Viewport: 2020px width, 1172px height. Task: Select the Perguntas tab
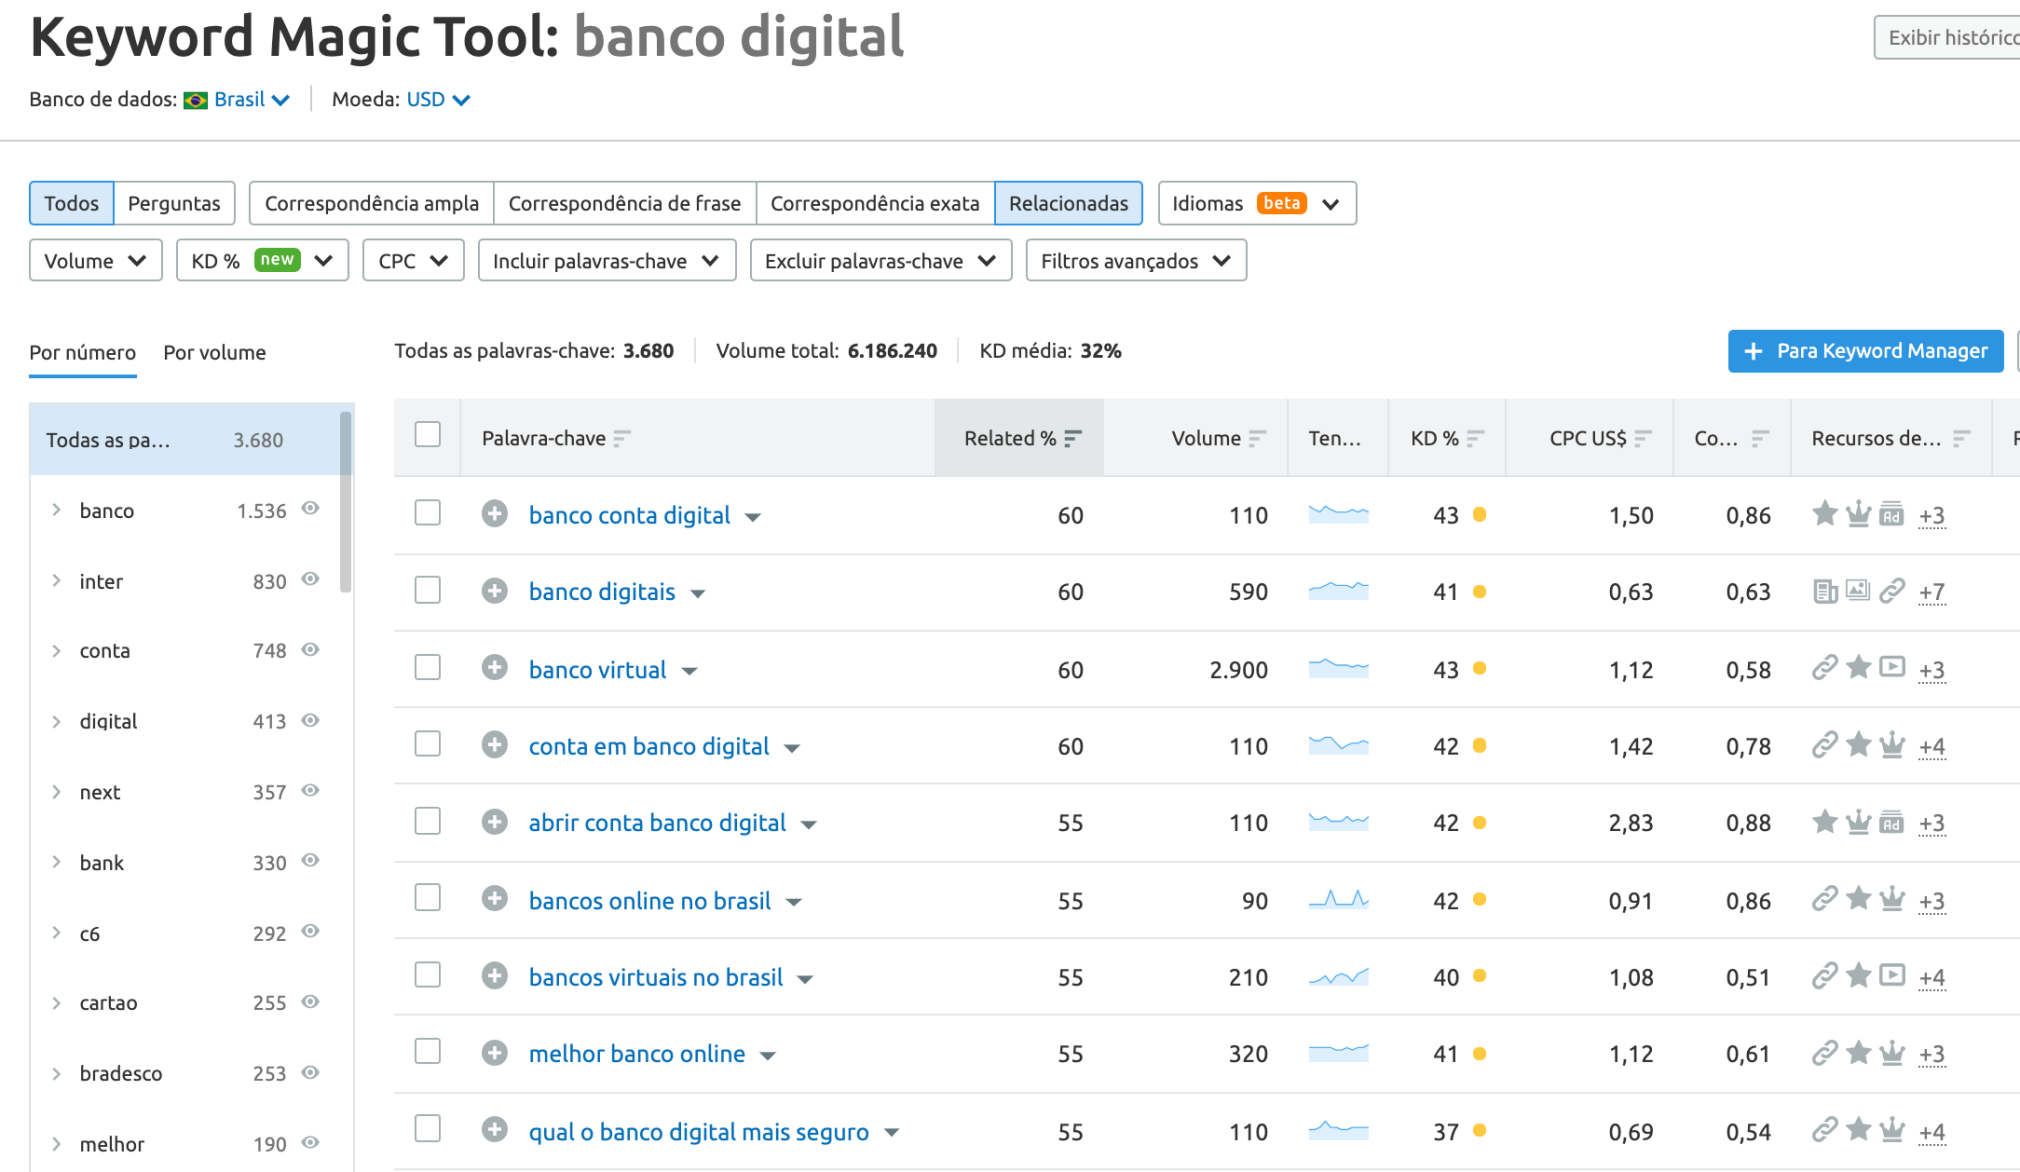coord(174,203)
